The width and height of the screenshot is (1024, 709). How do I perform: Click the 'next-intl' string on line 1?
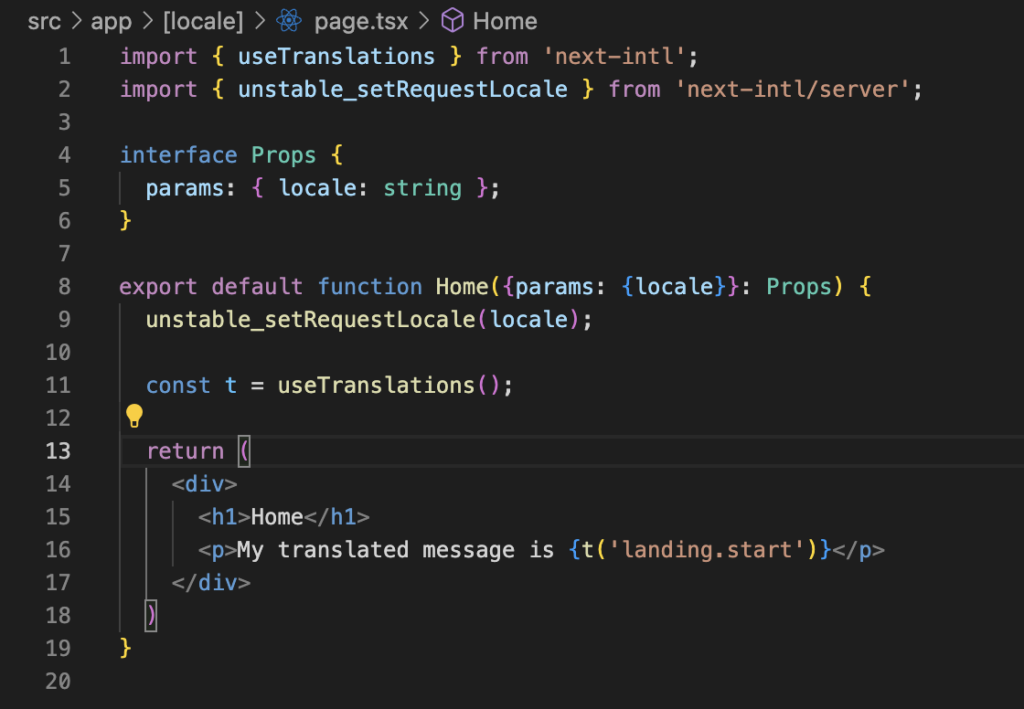tap(614, 56)
